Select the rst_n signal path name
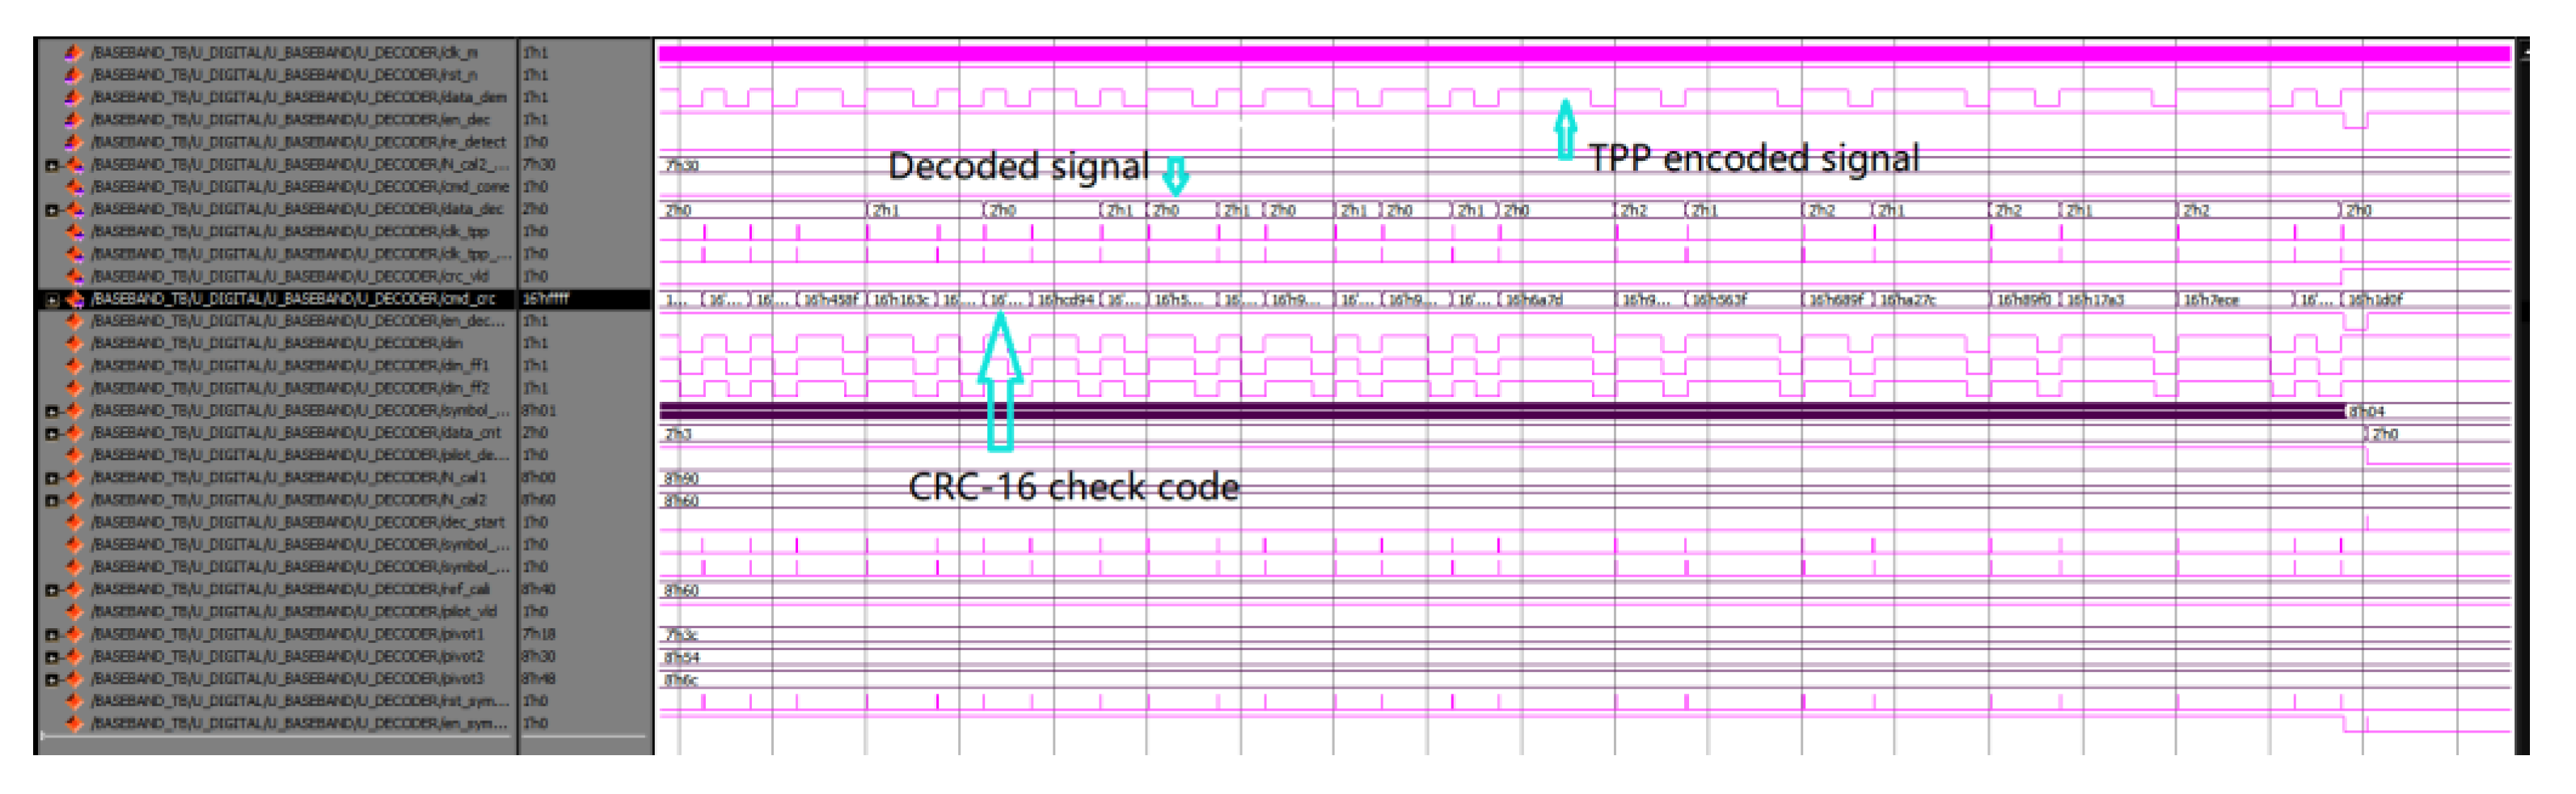Image resolution: width=2576 pixels, height=794 pixels. pos(285,75)
